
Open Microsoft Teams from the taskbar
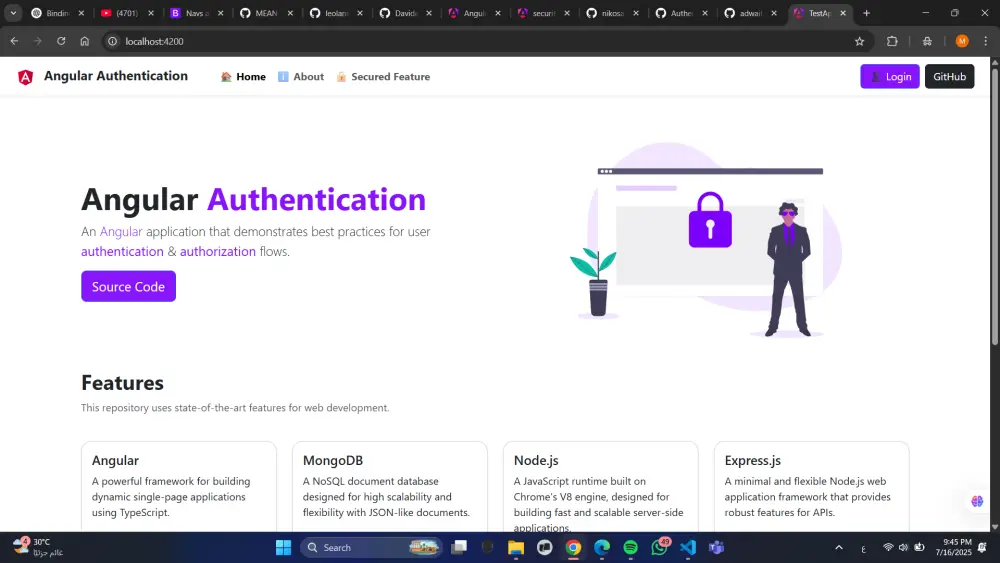point(717,547)
